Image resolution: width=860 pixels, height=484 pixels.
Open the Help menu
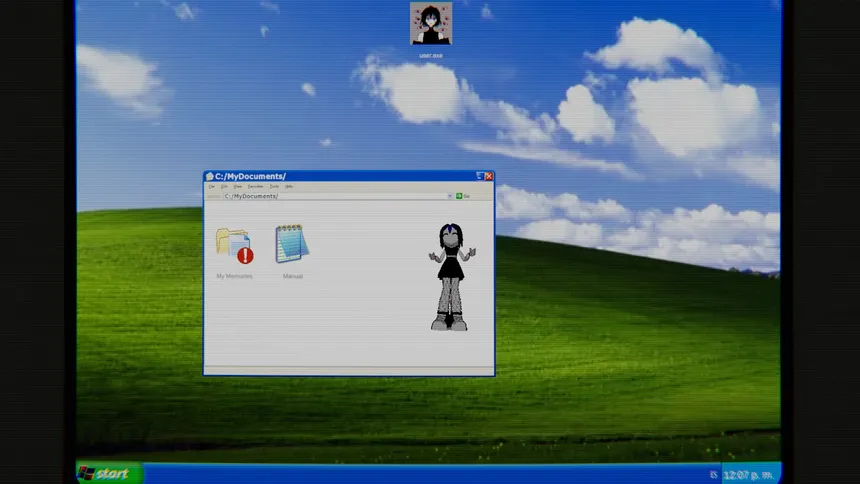tap(289, 187)
